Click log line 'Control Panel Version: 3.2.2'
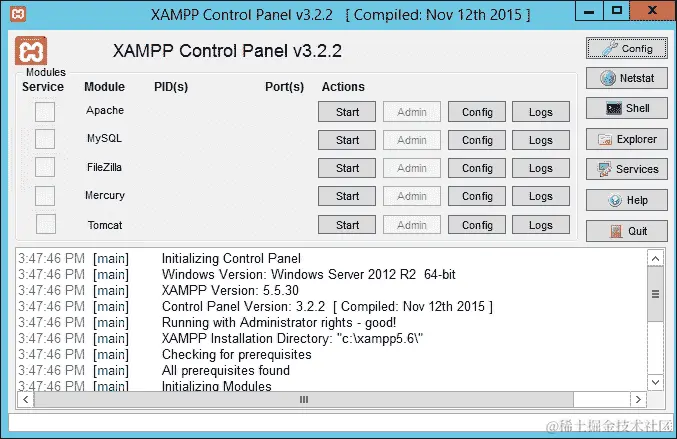 (327, 306)
